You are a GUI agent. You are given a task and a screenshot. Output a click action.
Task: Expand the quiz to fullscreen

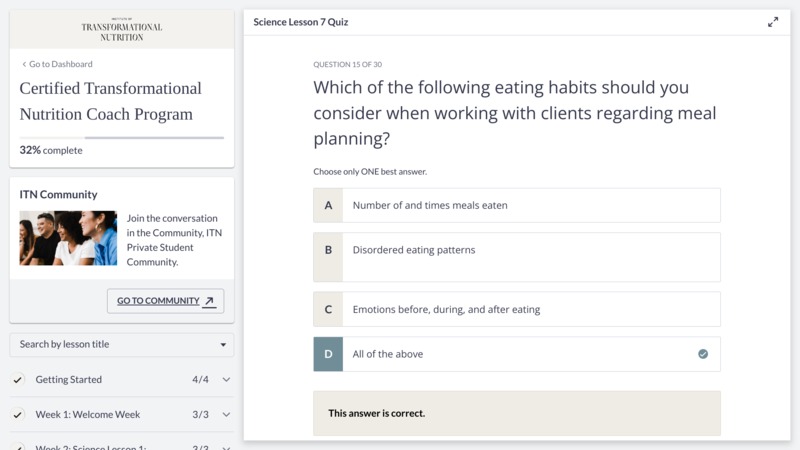773,22
